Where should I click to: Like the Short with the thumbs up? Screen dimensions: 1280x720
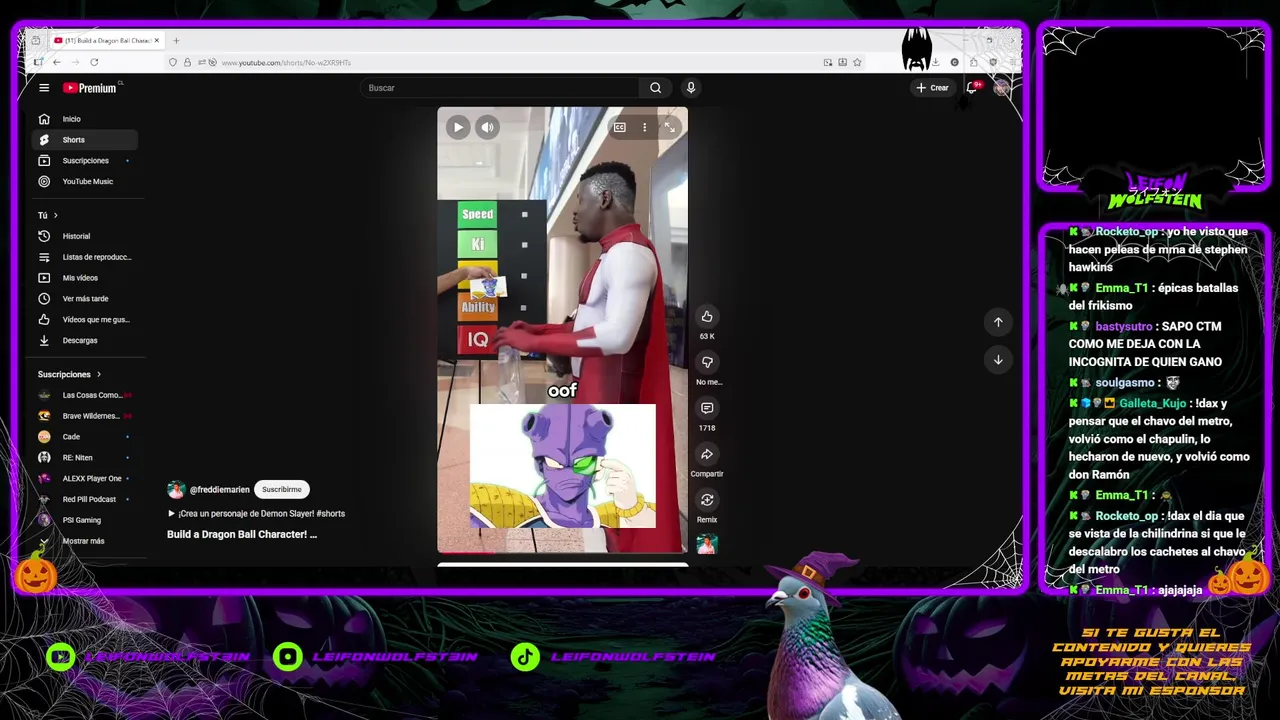tap(707, 317)
